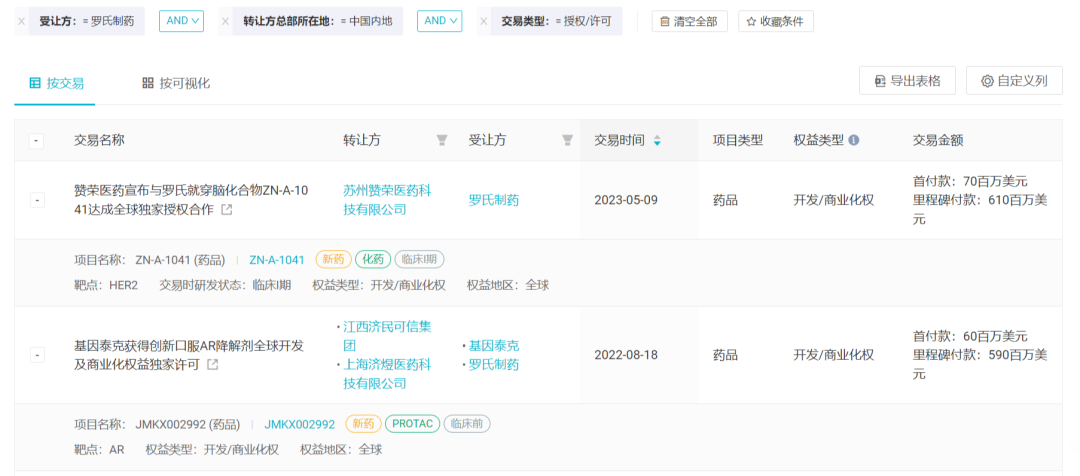The image size is (1080, 476).
Task: Open 罗氏制药 link in 2022-08-18 row
Action: pos(494,365)
